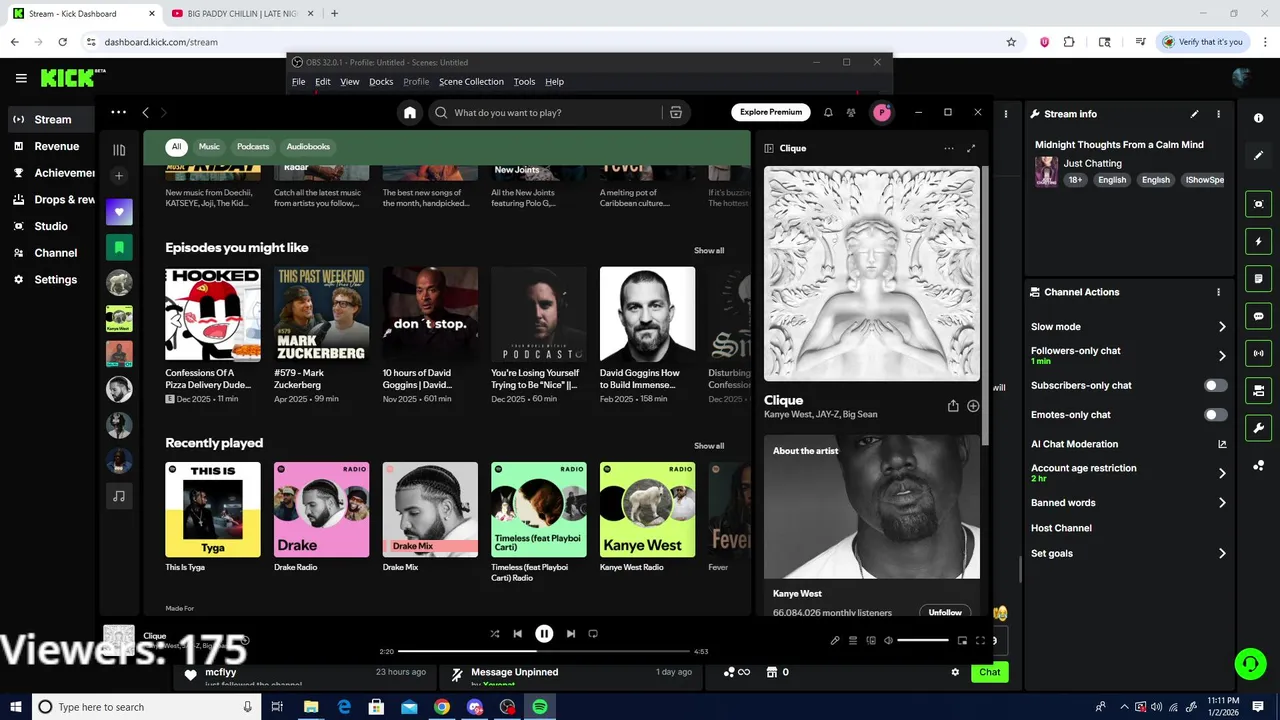Image resolution: width=1280 pixels, height=720 pixels.
Task: Open connect to a device icon
Action: pos(871,641)
